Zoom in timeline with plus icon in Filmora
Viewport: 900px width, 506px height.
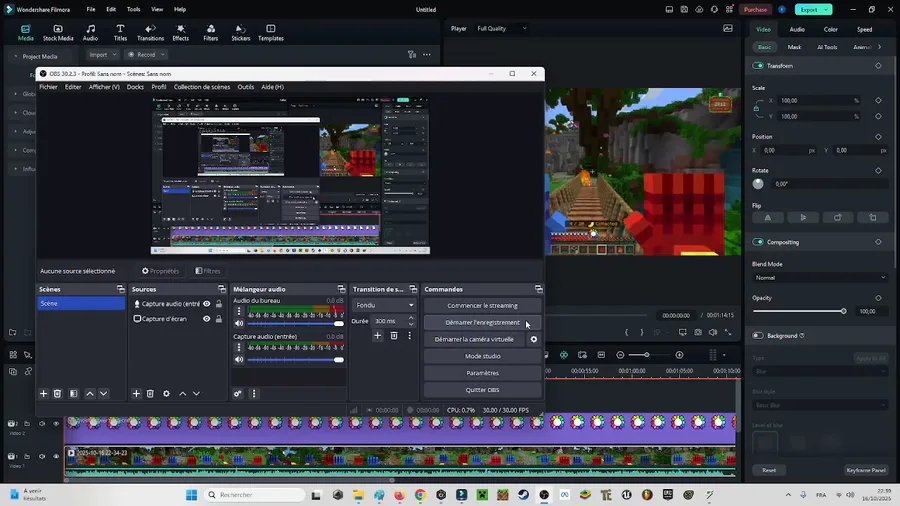[680, 355]
